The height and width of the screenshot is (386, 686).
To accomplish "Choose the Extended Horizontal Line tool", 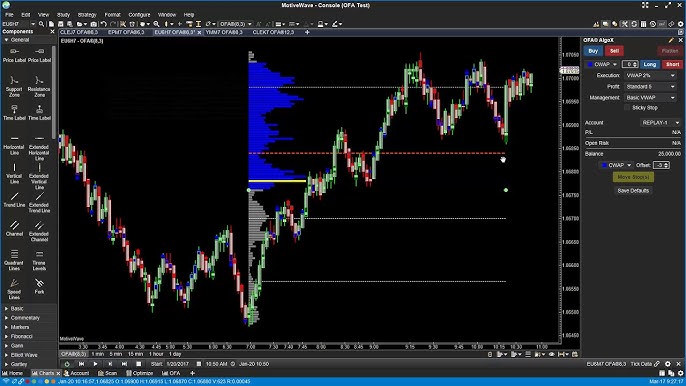I will click(x=39, y=147).
